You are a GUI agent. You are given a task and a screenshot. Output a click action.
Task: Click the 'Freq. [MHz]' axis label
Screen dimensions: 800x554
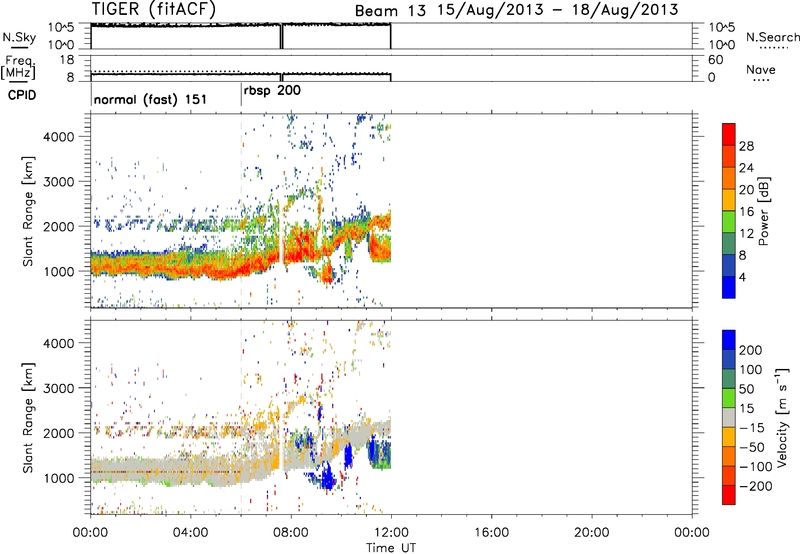click(18, 68)
